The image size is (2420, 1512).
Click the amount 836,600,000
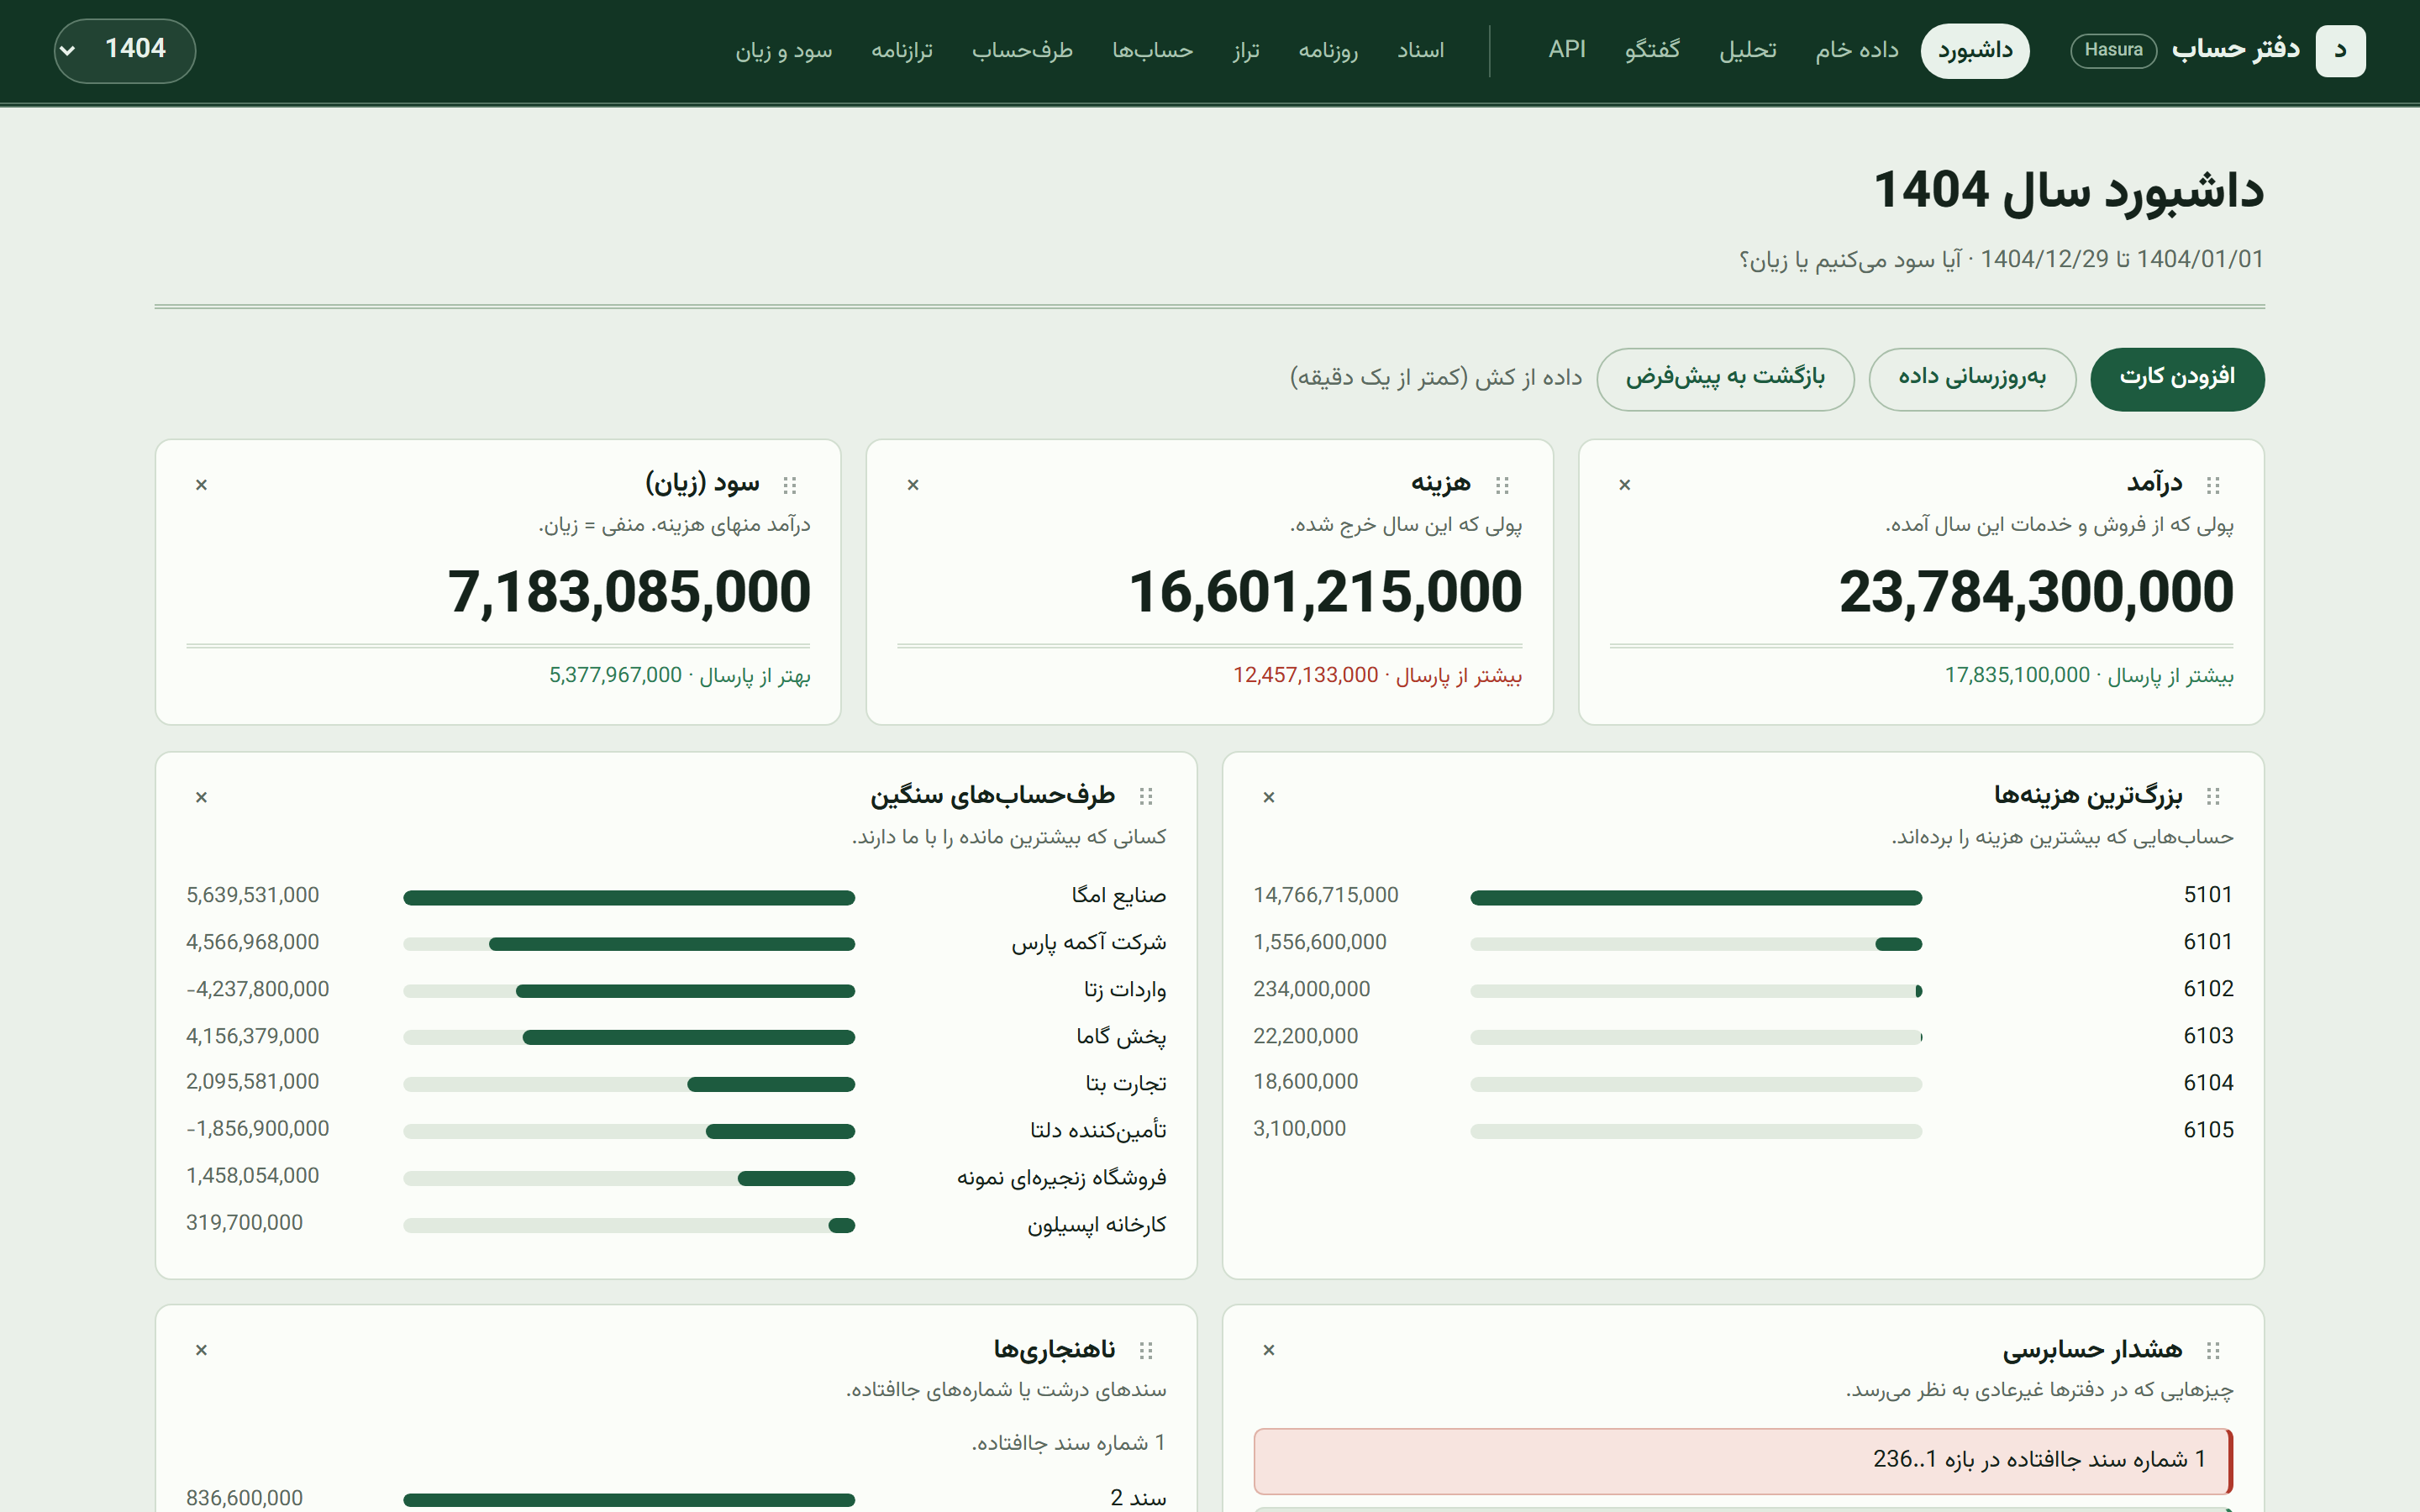click(244, 1498)
